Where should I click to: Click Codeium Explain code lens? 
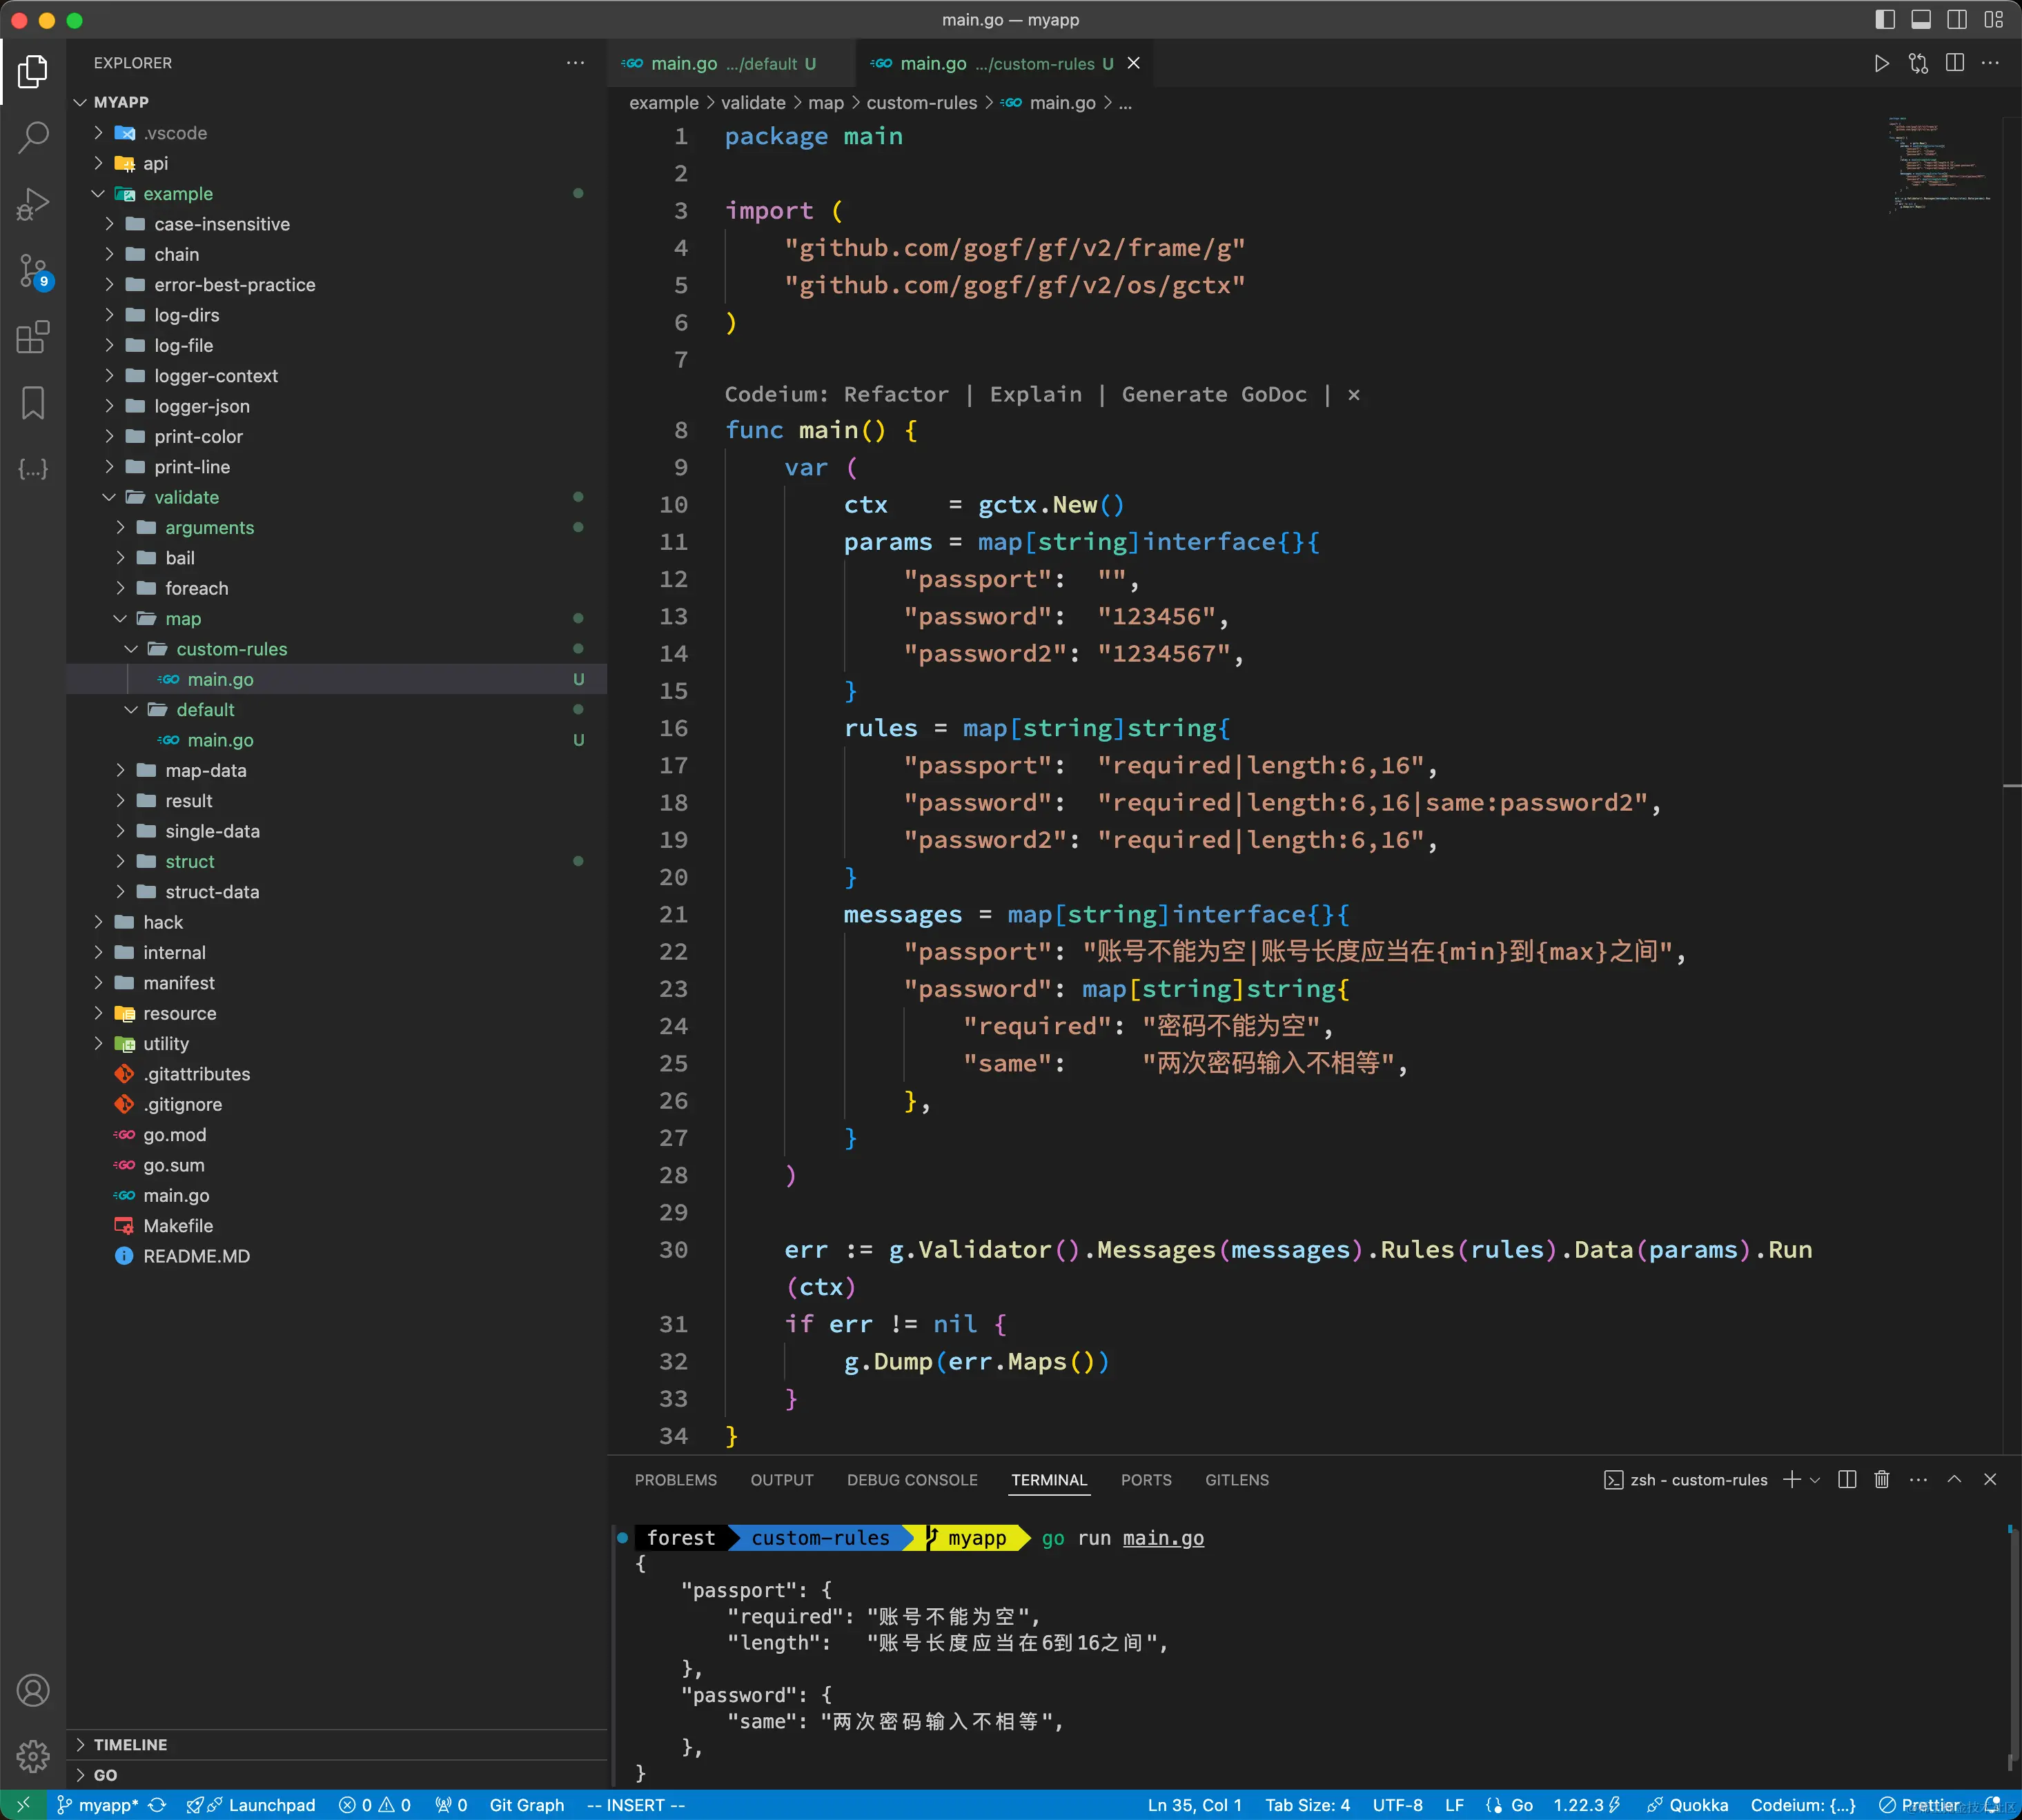(1036, 394)
